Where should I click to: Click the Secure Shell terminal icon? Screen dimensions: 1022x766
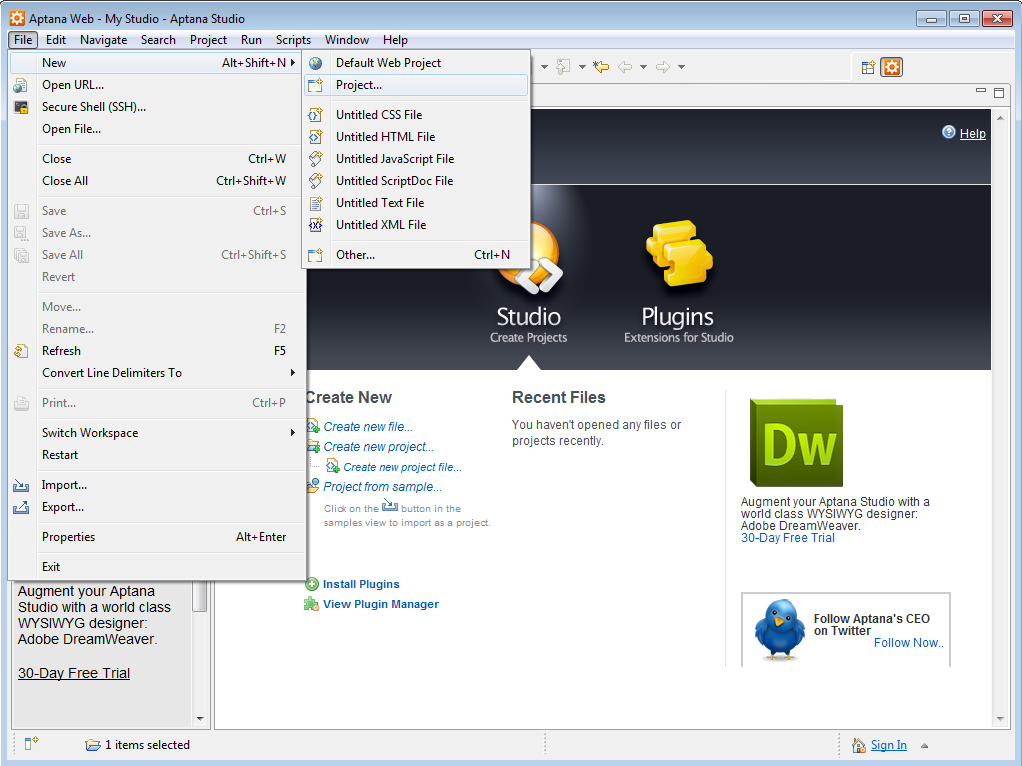pyautogui.click(x=21, y=107)
